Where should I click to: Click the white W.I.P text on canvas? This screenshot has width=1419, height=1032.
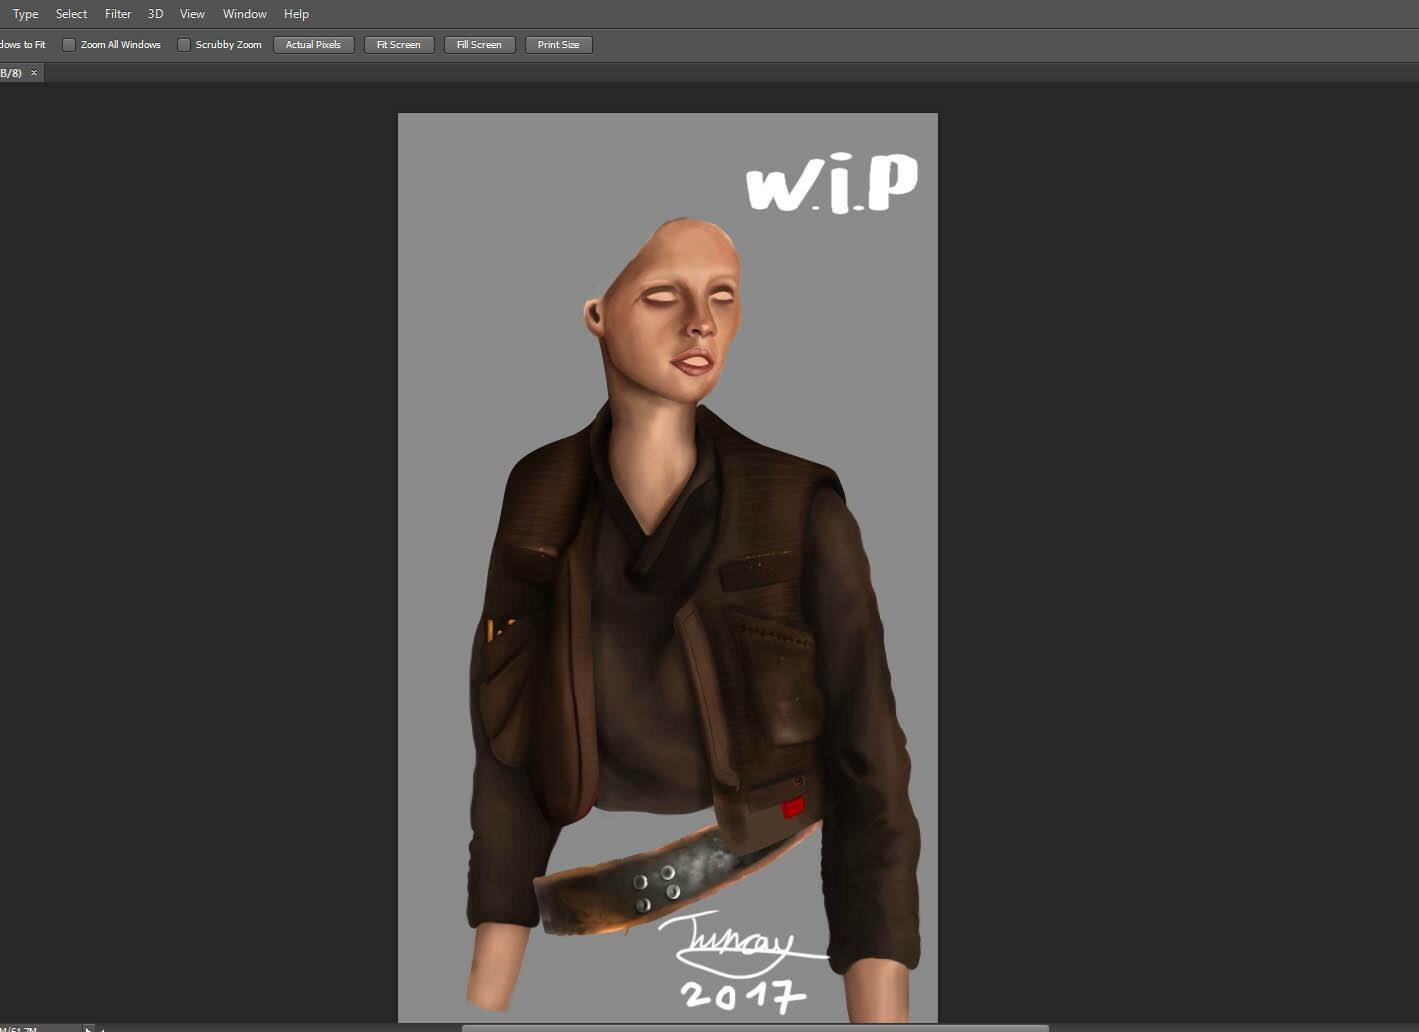tap(832, 184)
